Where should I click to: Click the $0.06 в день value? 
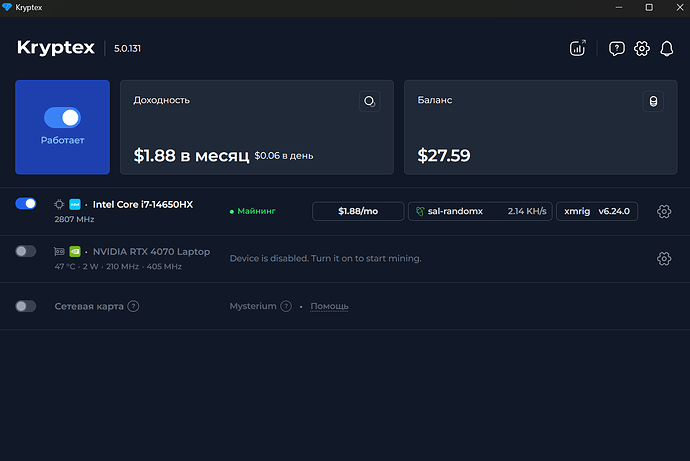coord(284,156)
